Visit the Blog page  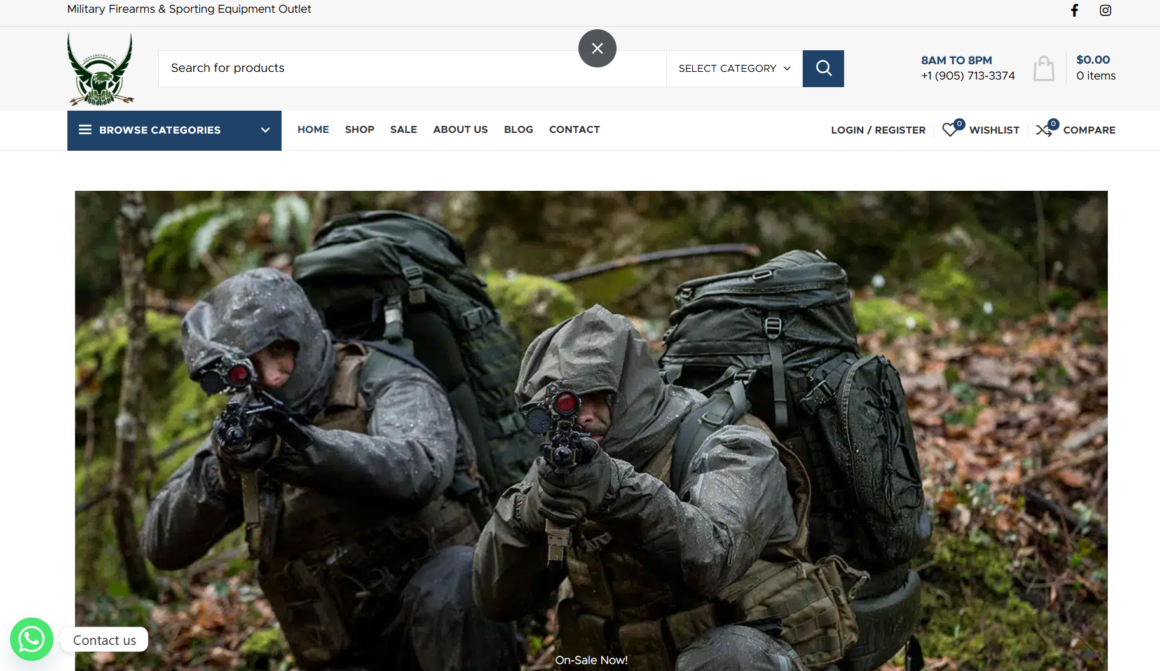coord(518,130)
